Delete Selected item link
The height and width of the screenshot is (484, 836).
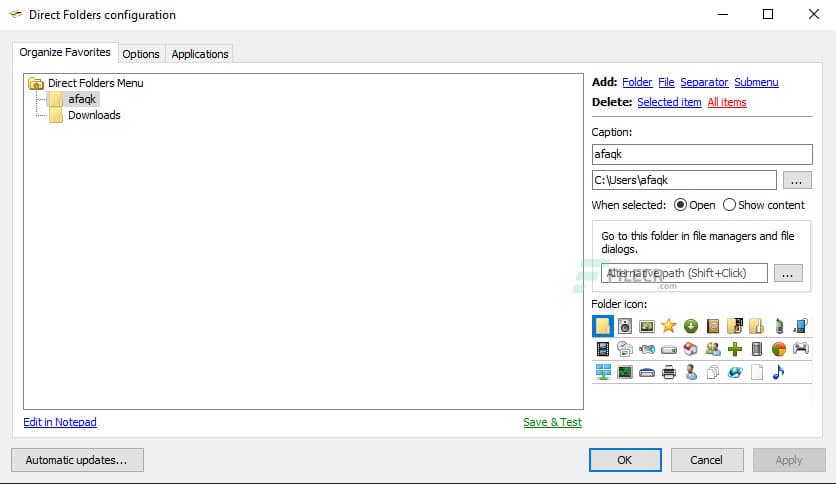[669, 102]
